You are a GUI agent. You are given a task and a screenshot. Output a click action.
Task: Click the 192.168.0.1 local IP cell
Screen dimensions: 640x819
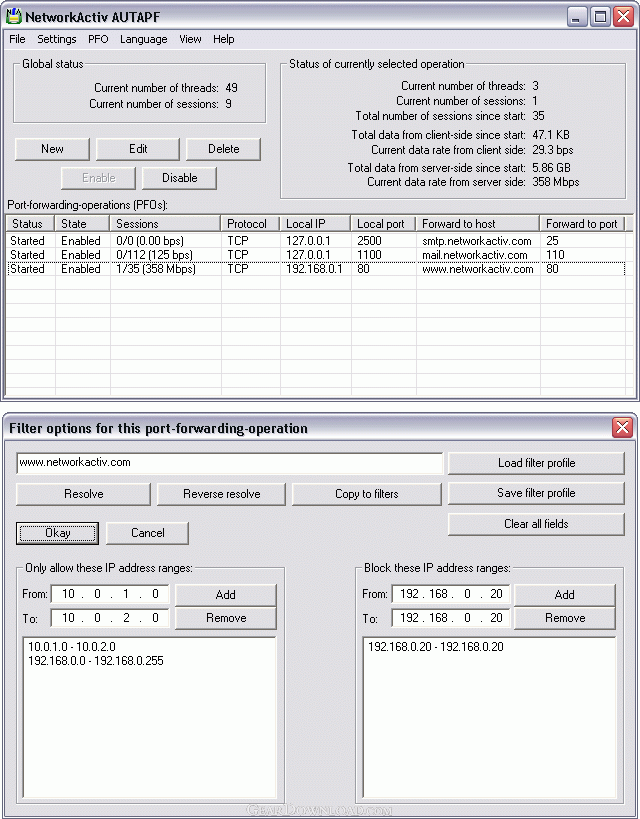314,269
